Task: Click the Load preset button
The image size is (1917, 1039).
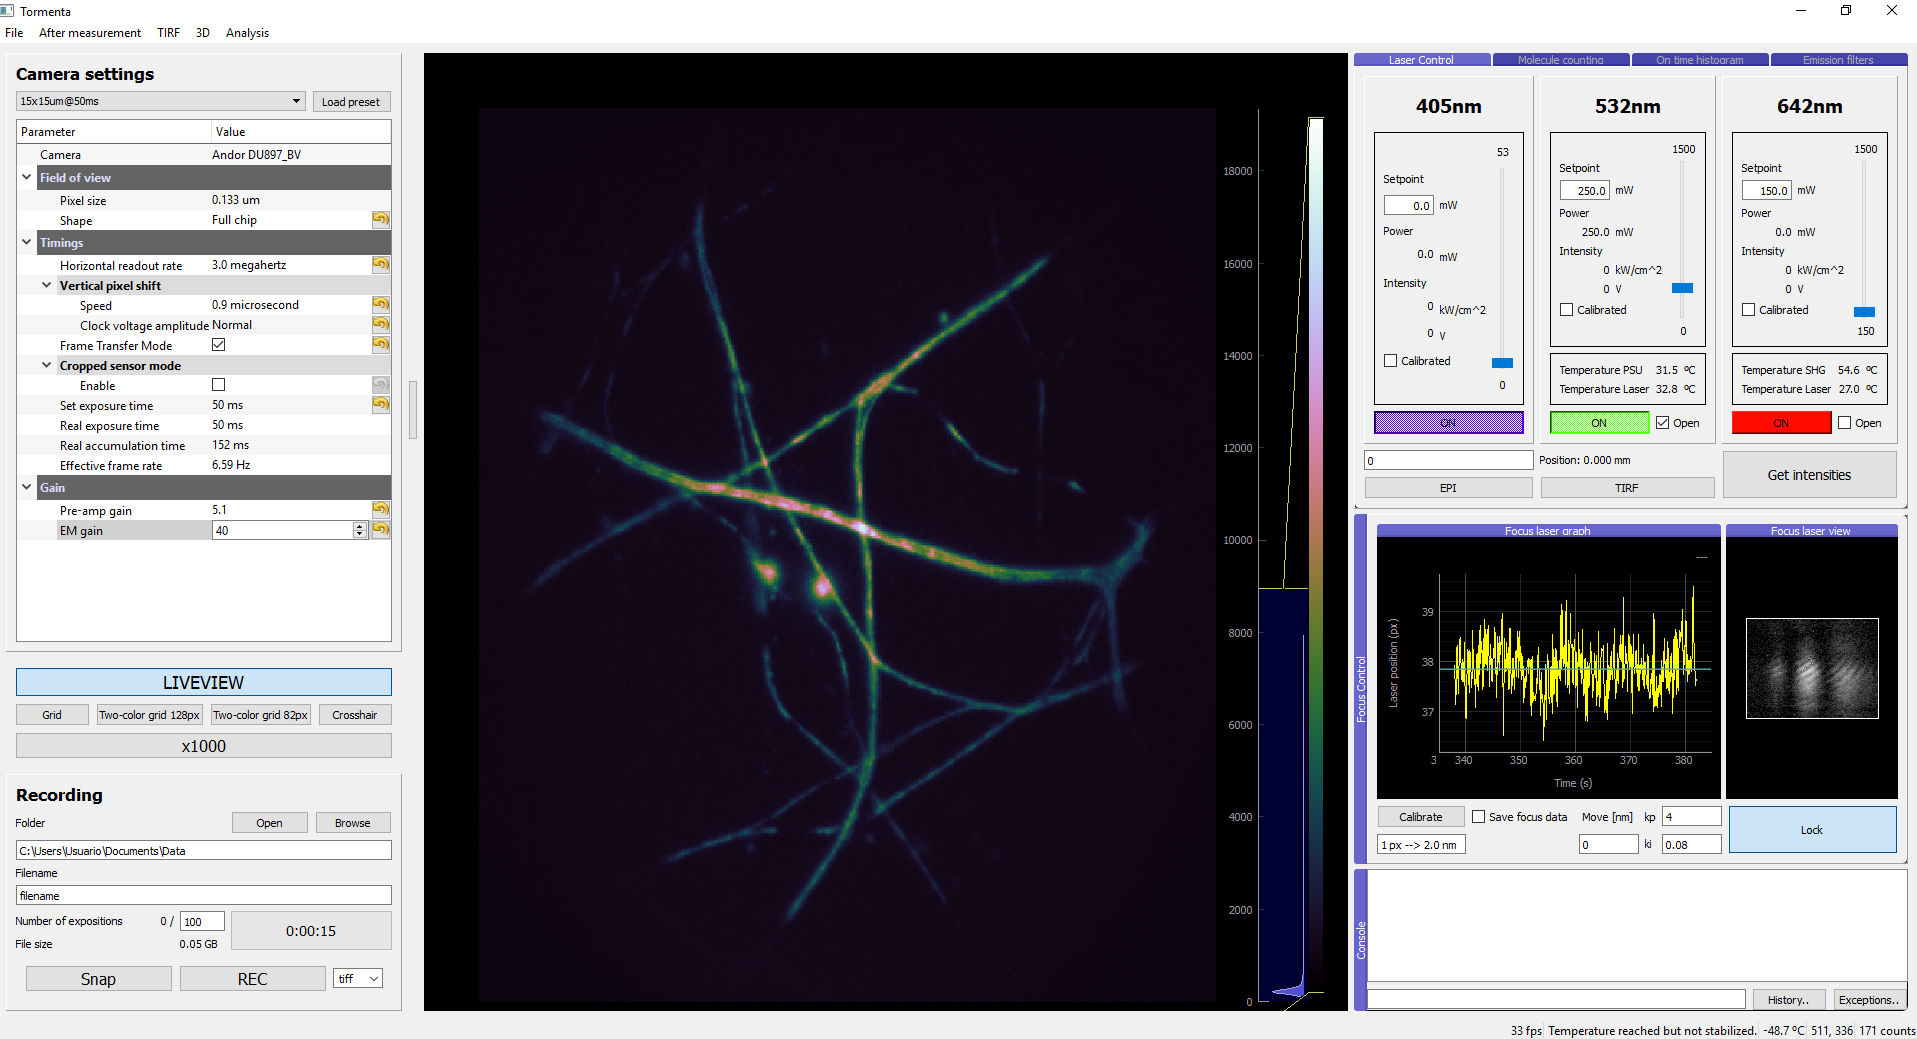Action: [x=351, y=102]
